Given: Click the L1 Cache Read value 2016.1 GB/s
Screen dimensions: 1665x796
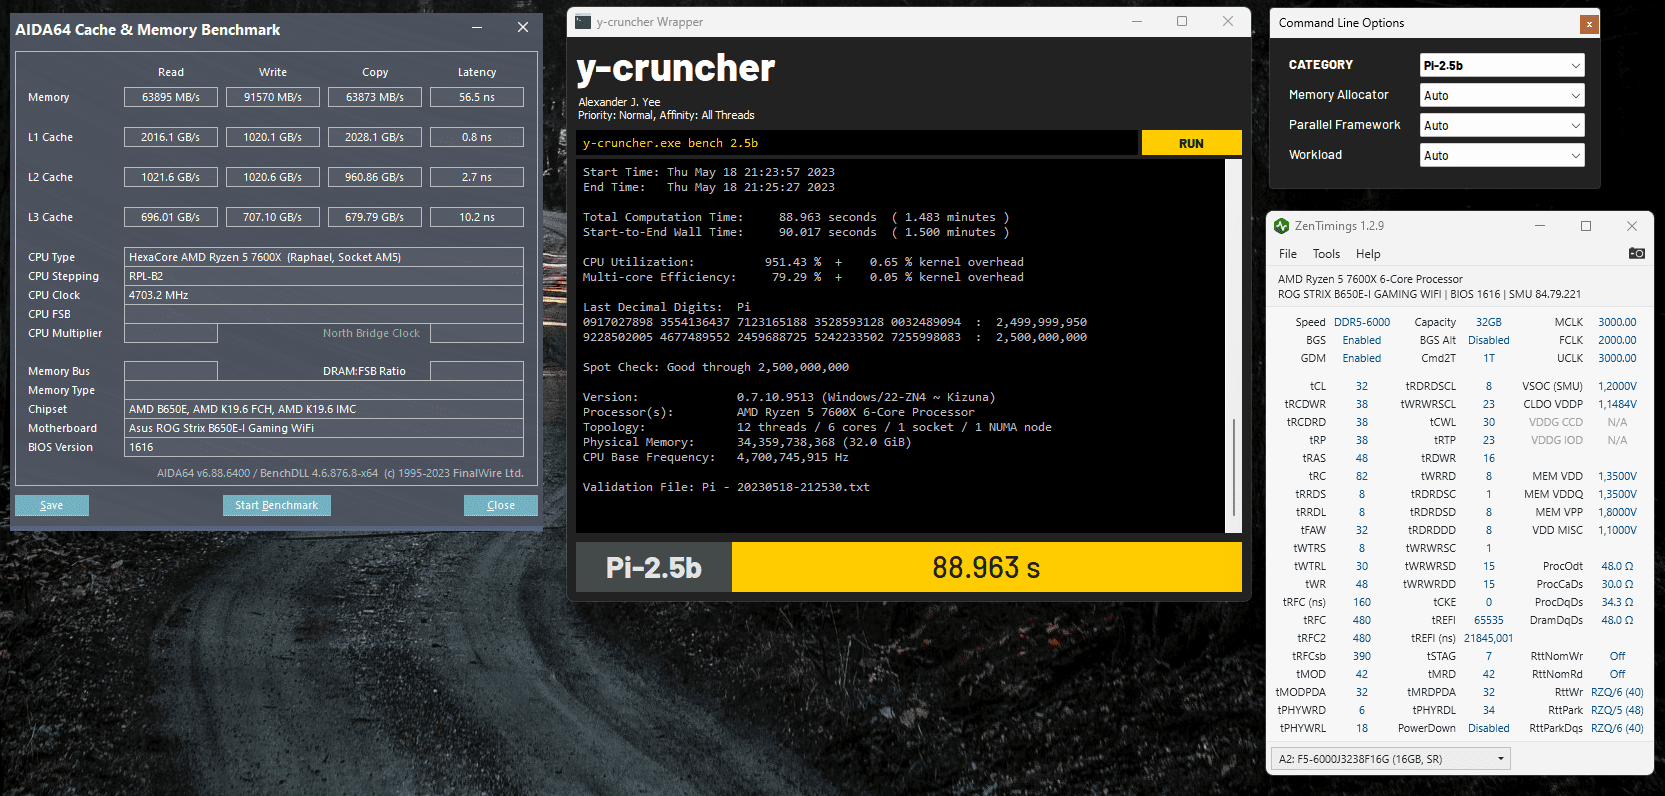Looking at the screenshot, I should click(171, 137).
